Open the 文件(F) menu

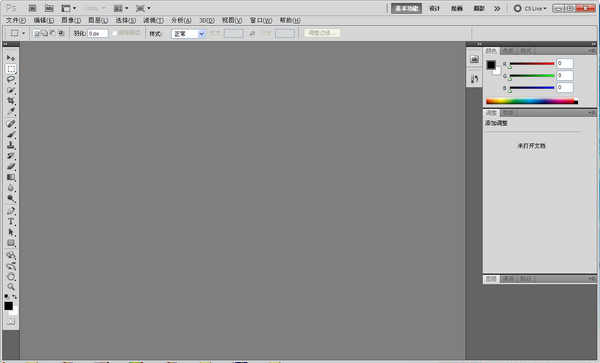point(16,20)
